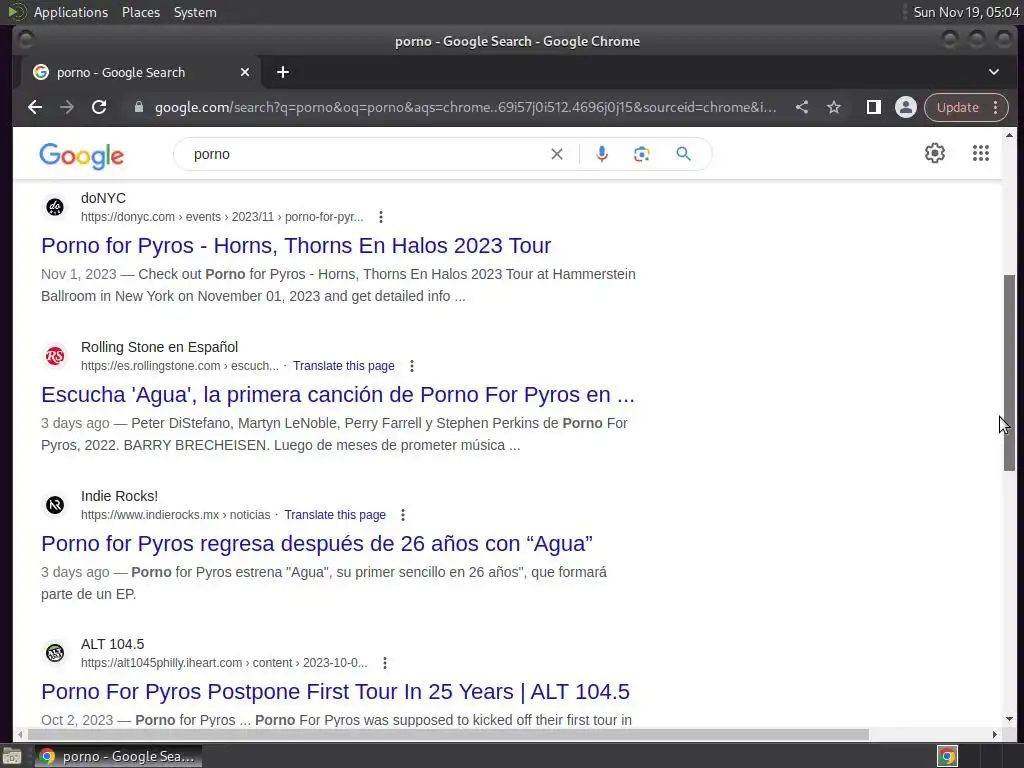Open Google quick settings gear
1024x768 pixels.
pos(935,153)
